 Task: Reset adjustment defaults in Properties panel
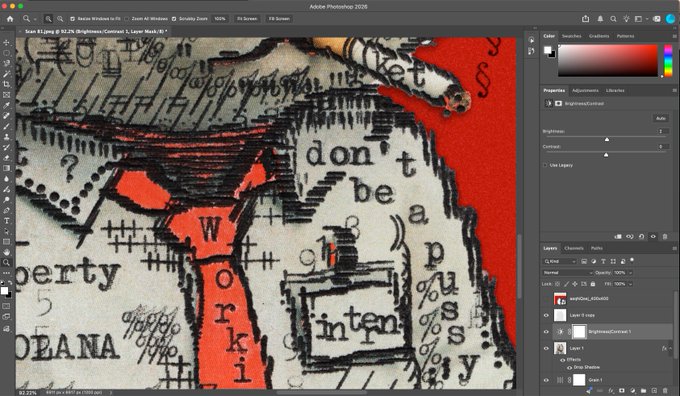point(641,236)
